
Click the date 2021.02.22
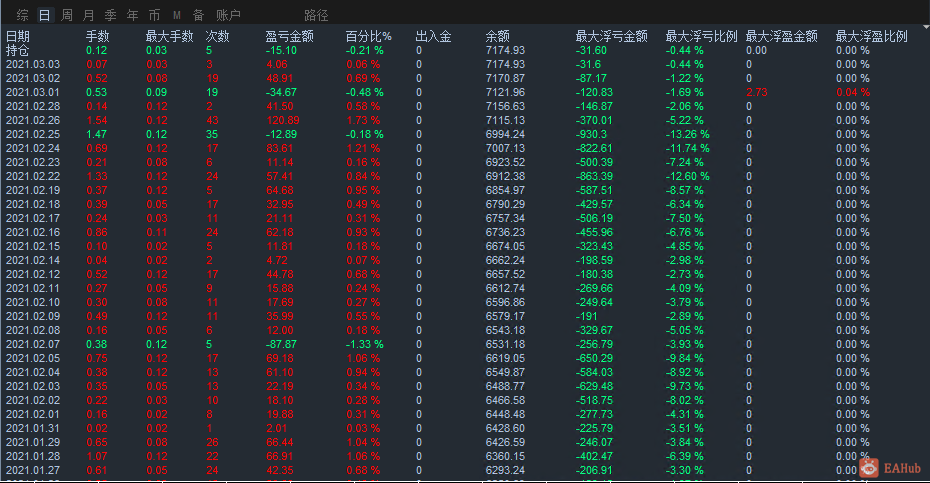[x=33, y=176]
